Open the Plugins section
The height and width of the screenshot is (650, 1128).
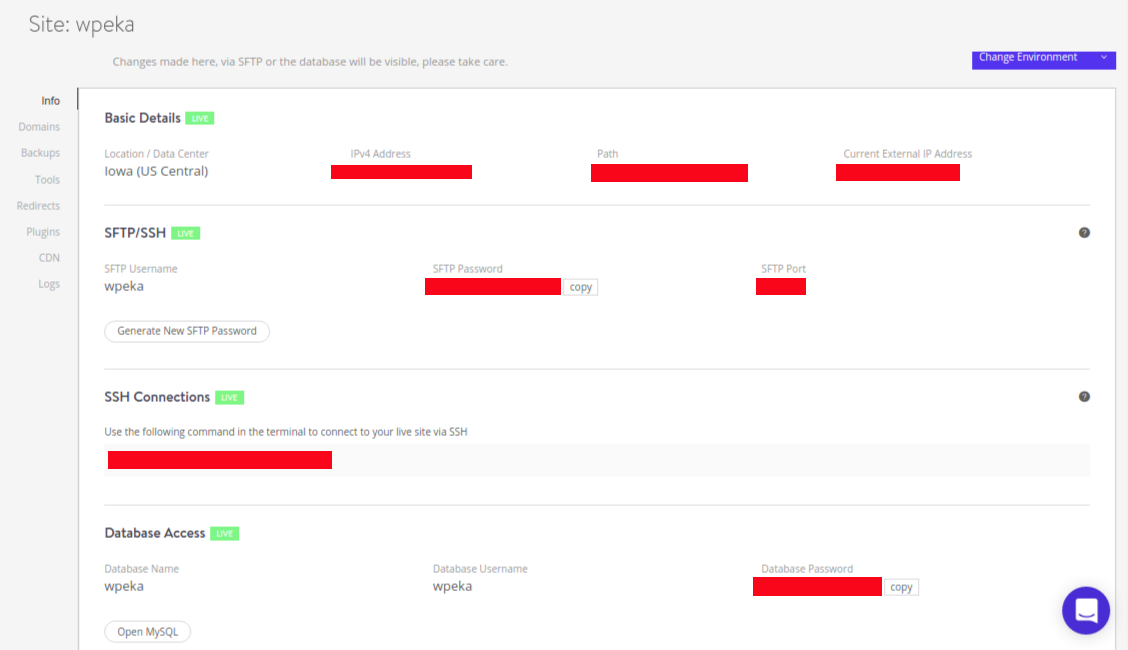point(43,231)
